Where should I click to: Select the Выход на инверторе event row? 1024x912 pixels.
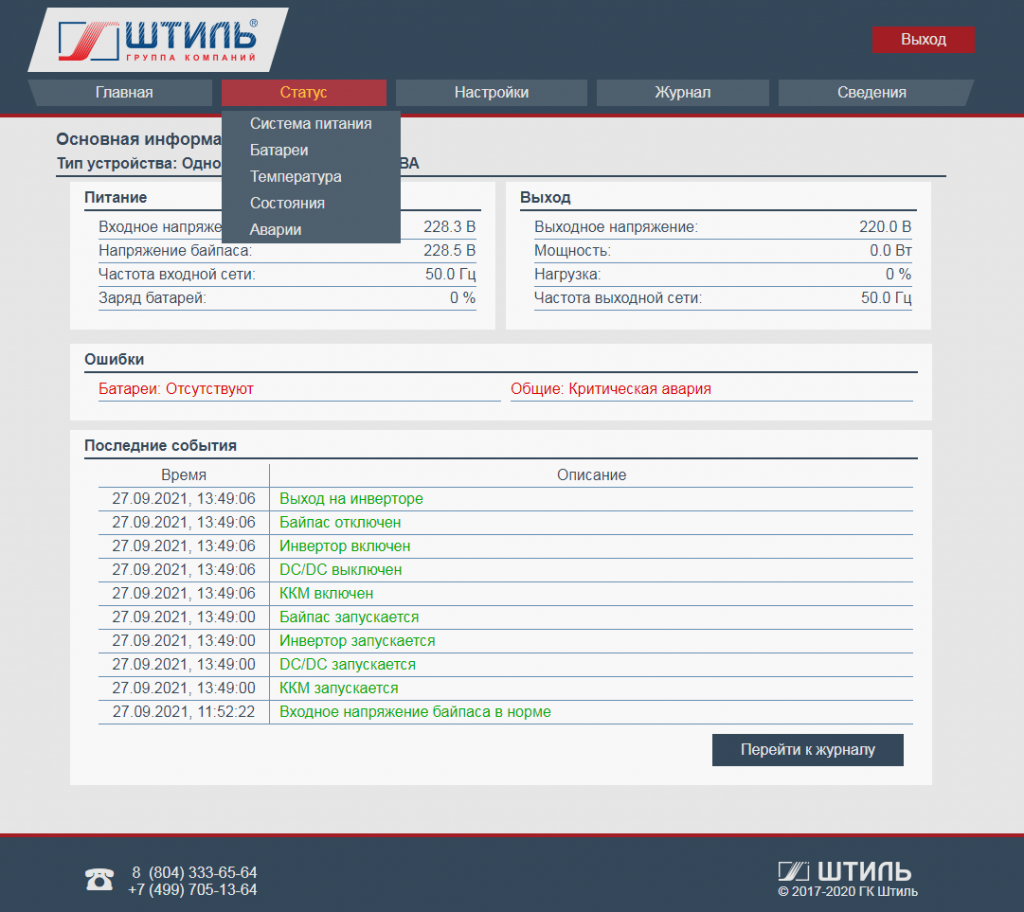351,499
